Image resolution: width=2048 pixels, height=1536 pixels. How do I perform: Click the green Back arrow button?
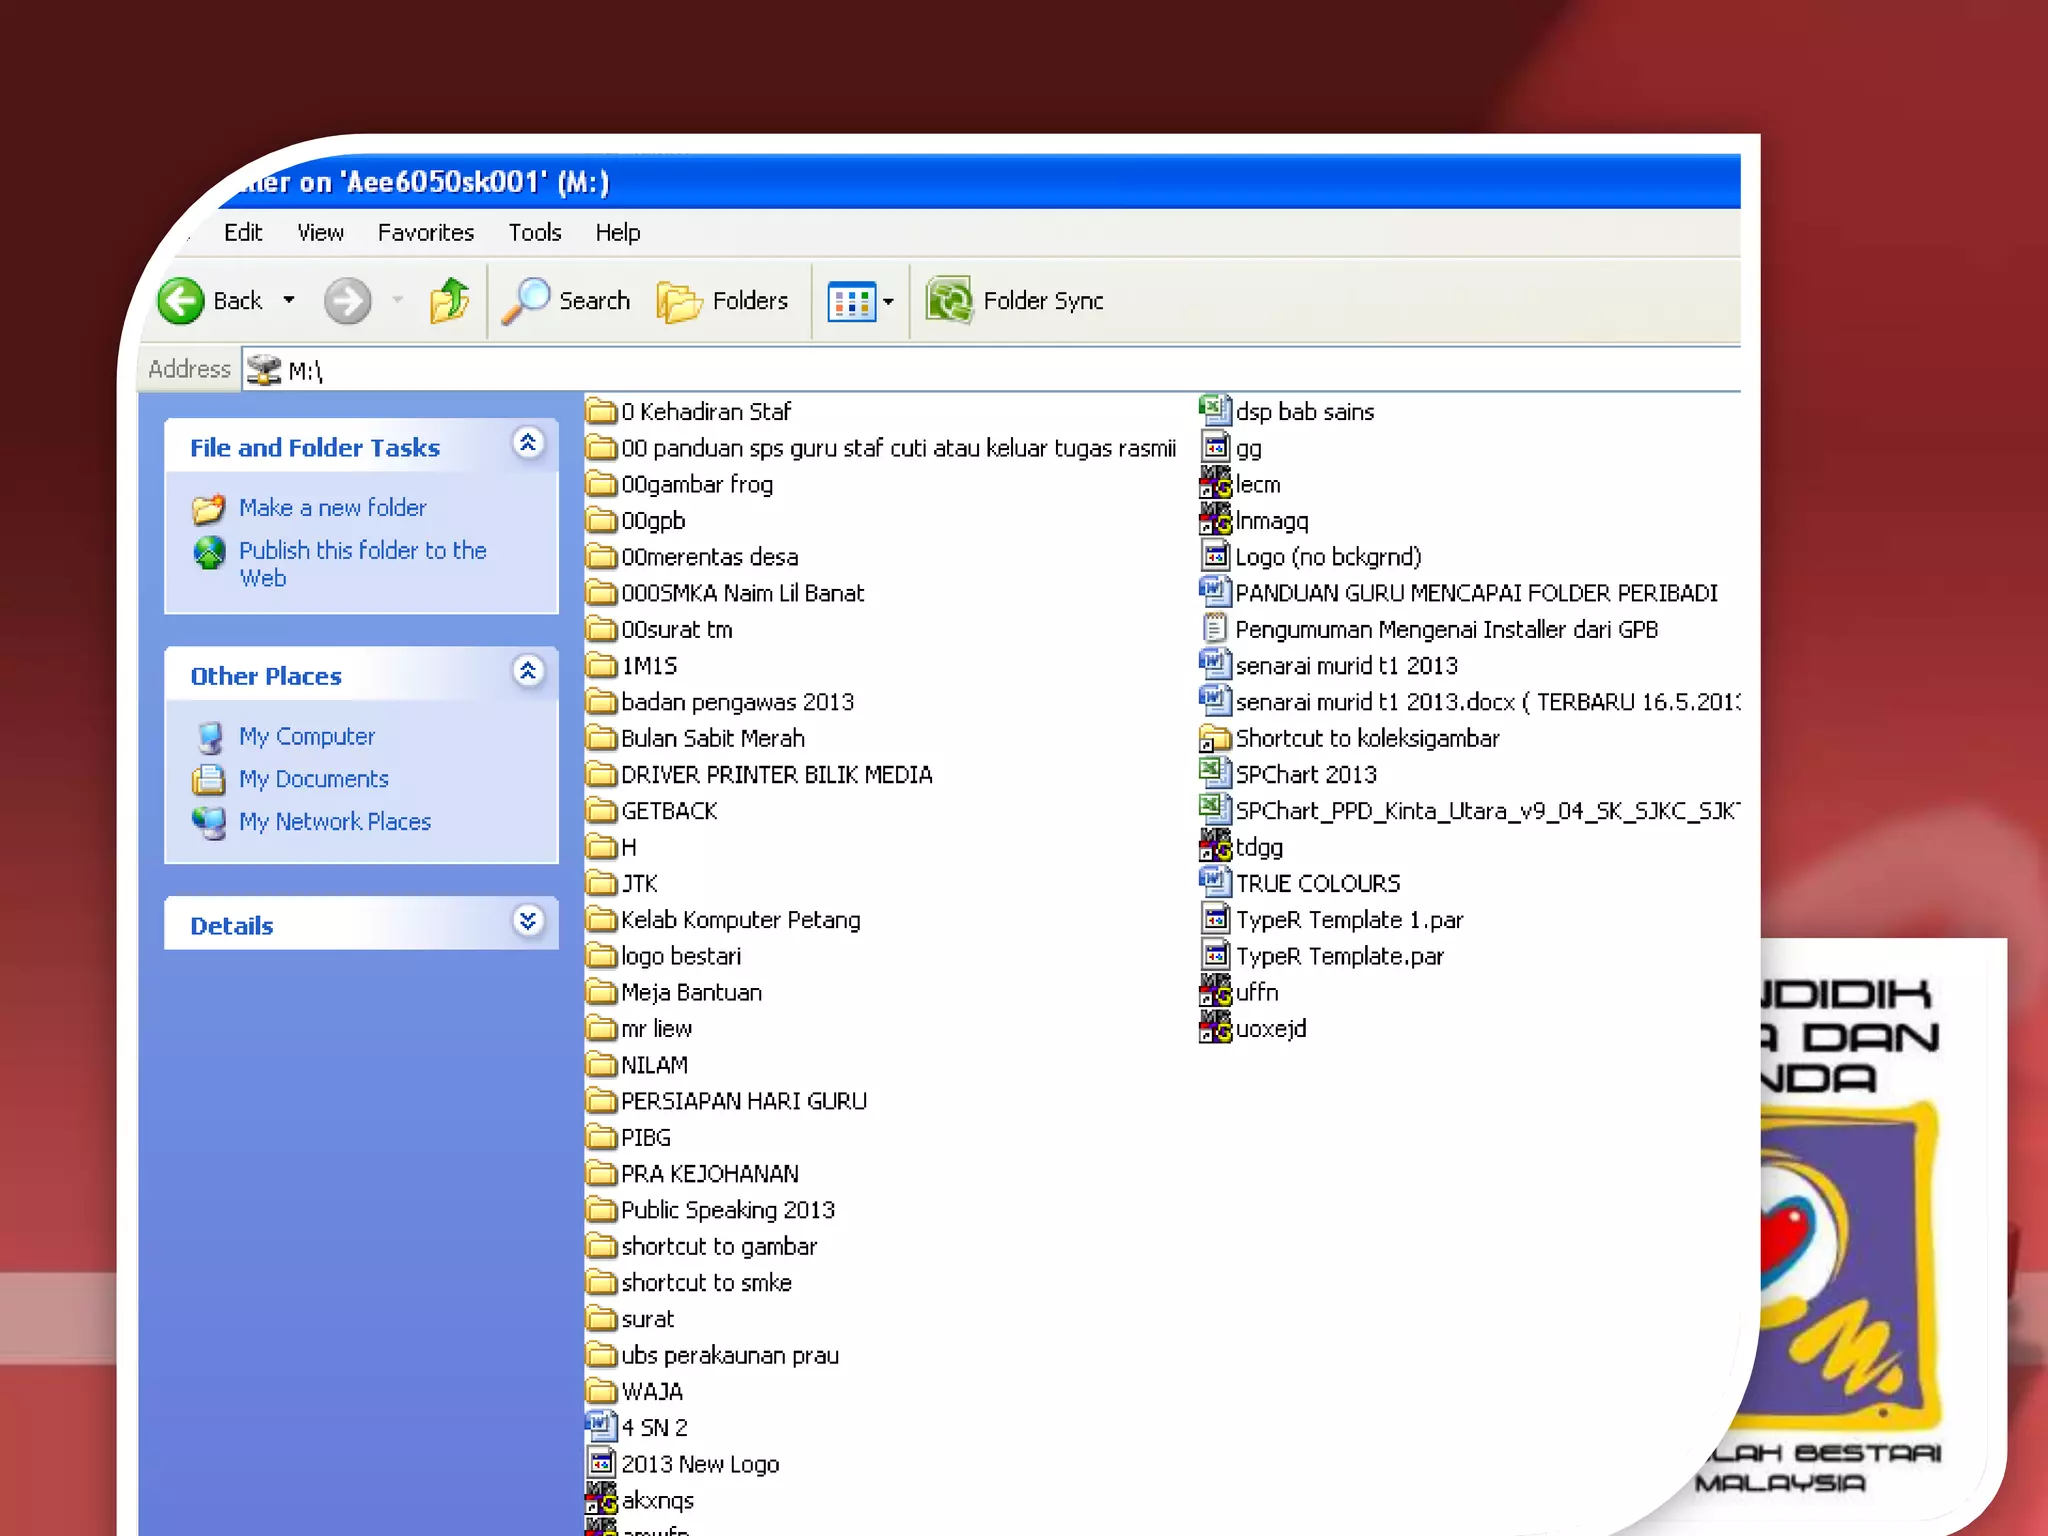(x=181, y=300)
